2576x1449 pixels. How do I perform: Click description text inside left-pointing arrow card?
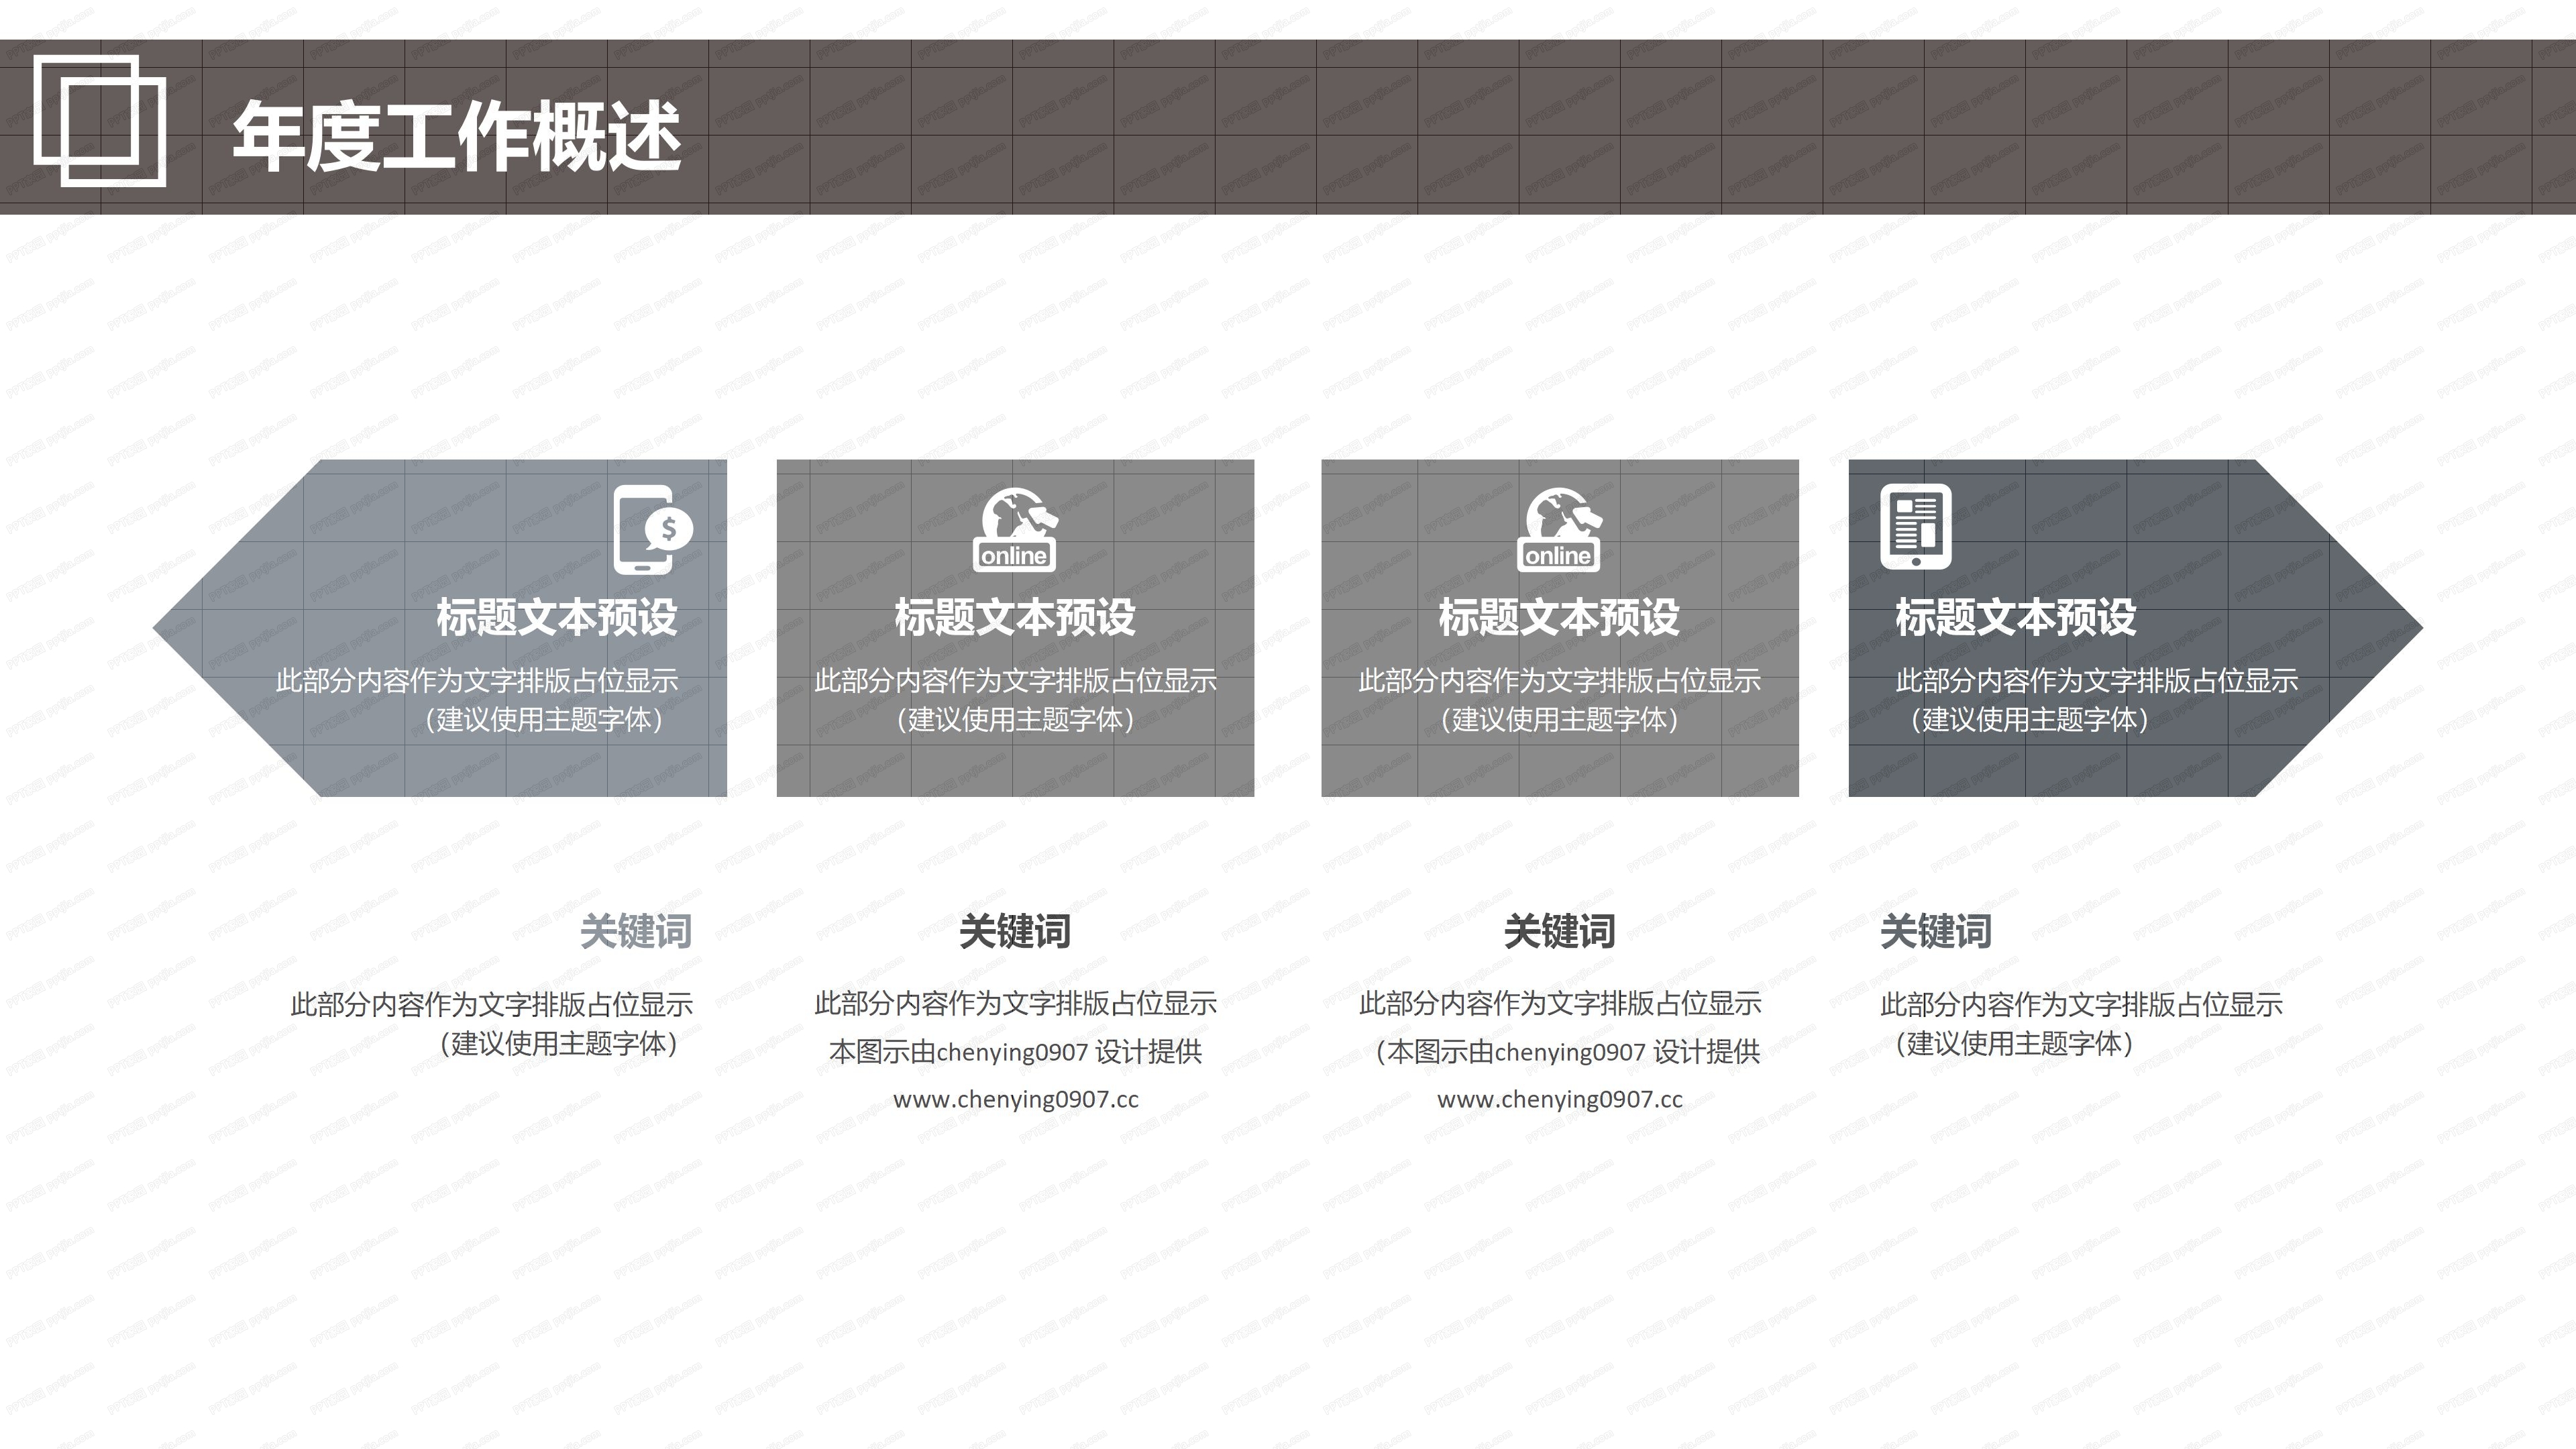click(x=477, y=700)
